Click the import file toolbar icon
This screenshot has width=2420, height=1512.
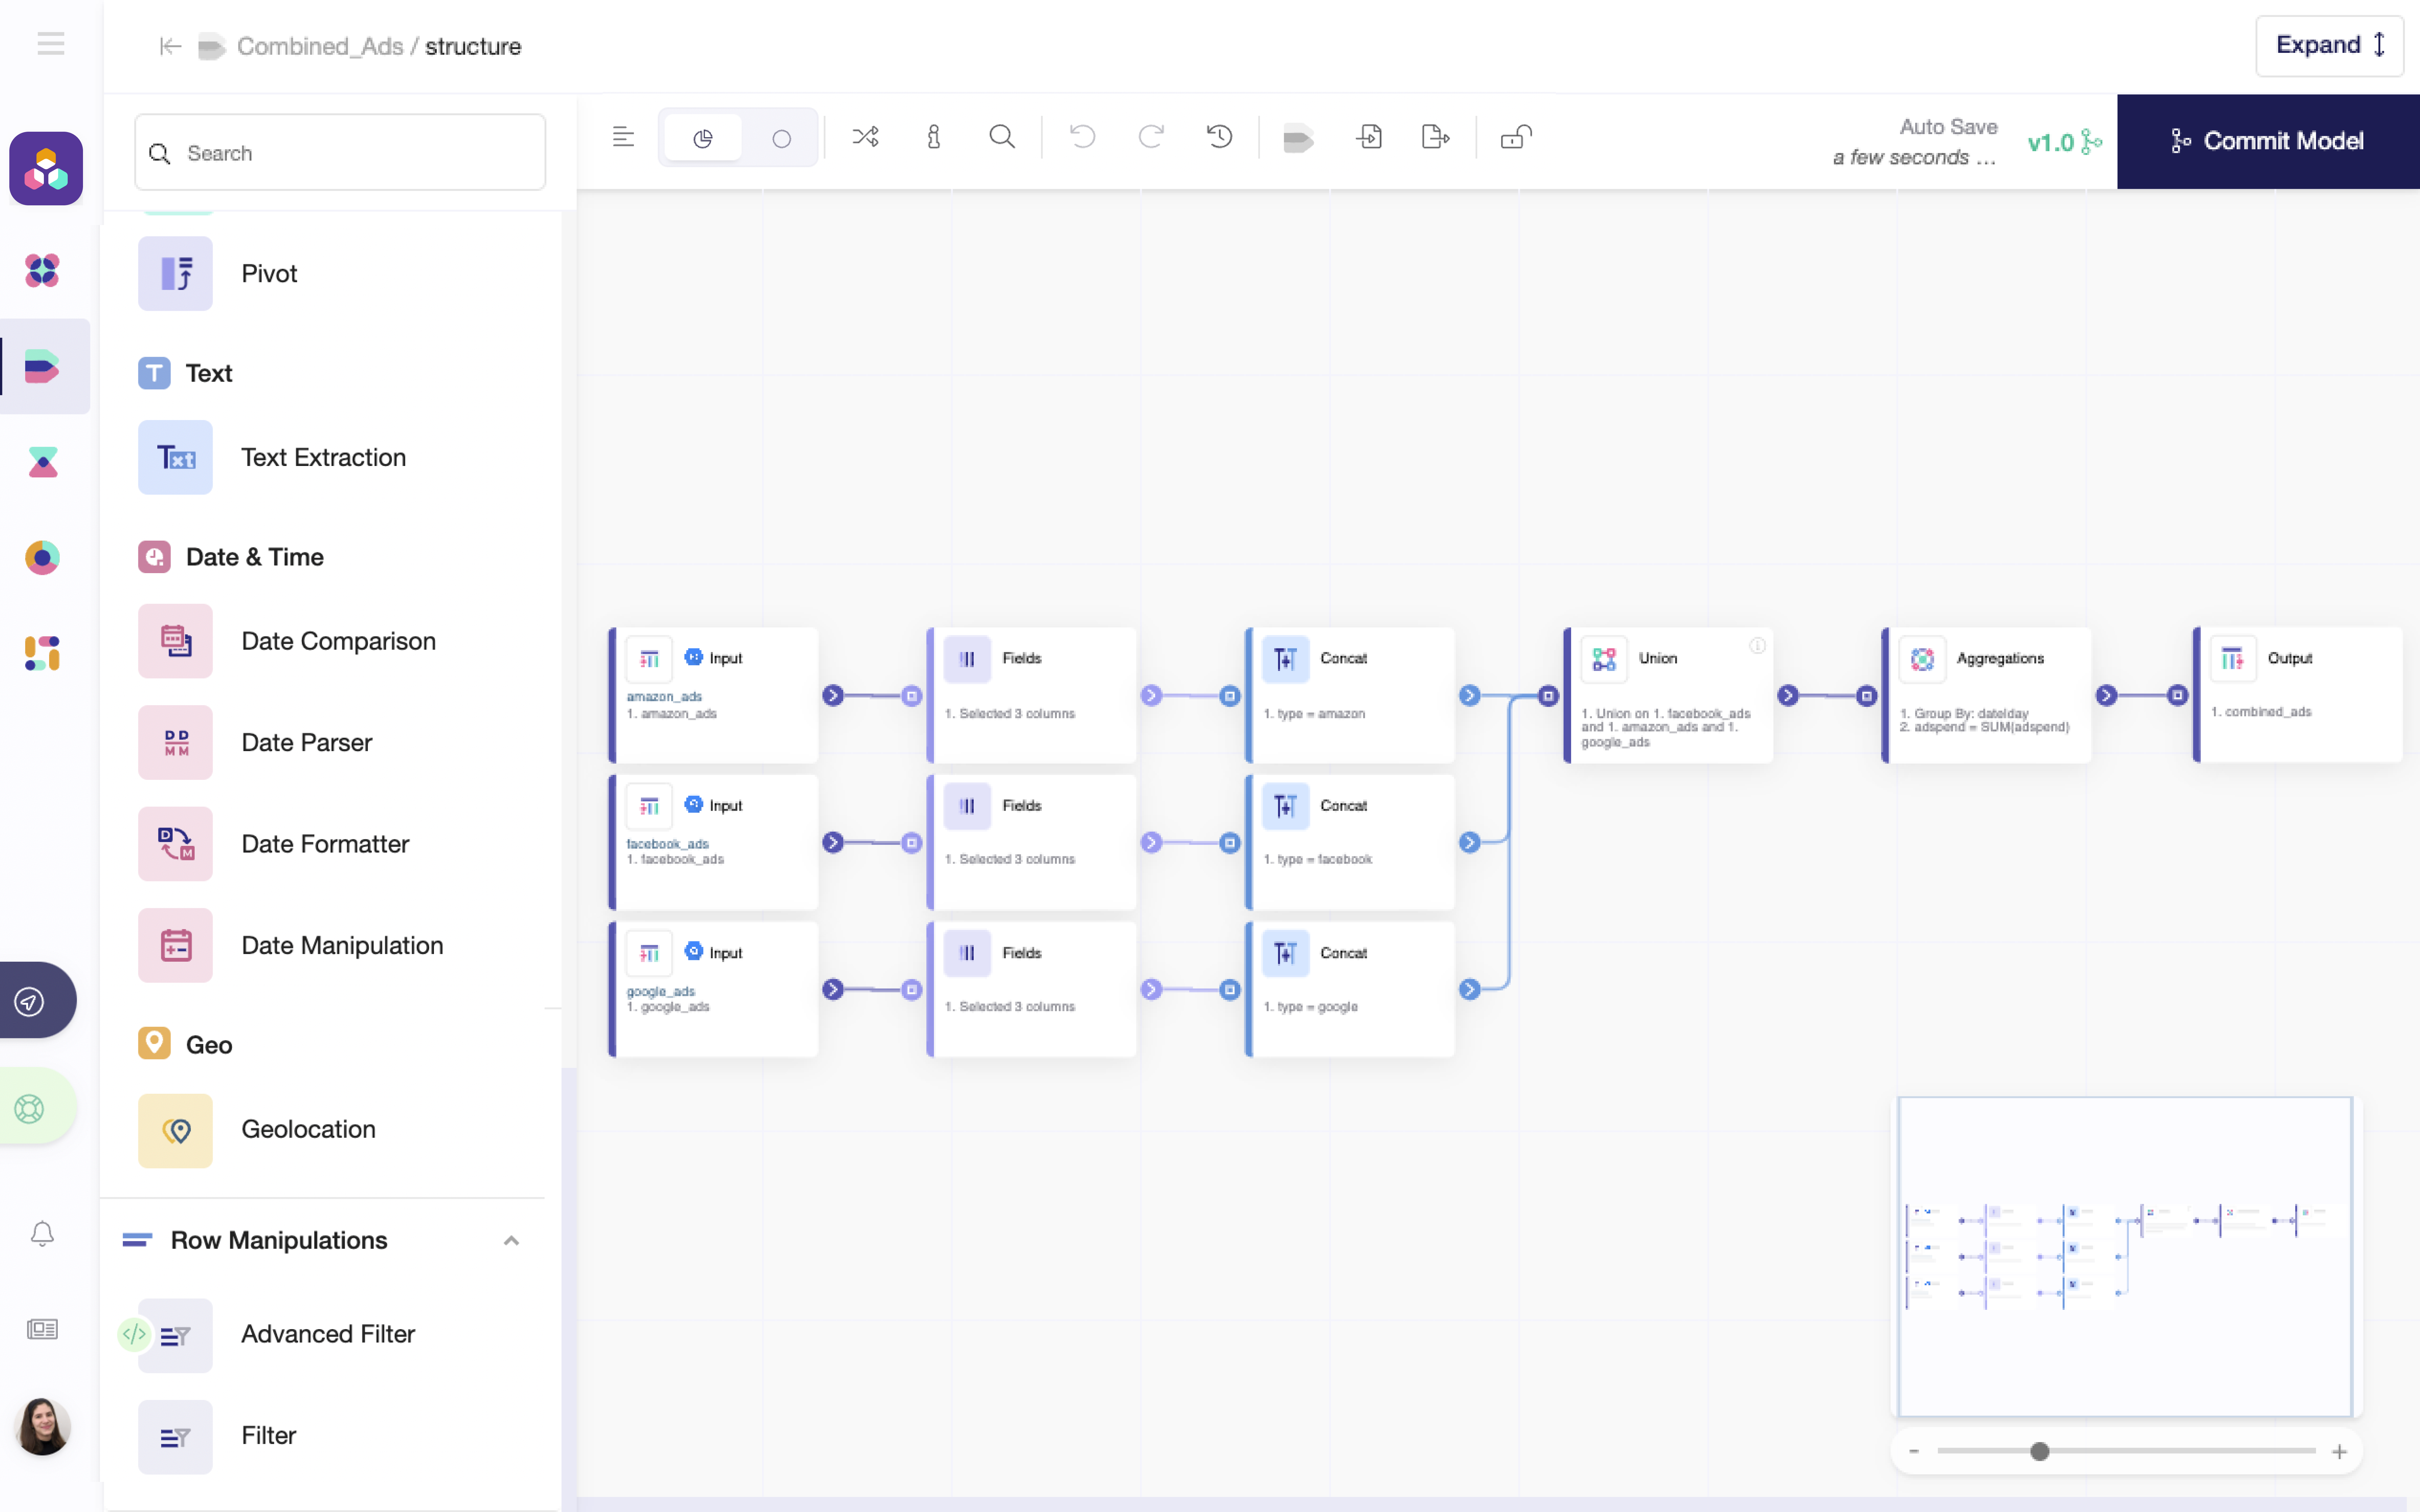pyautogui.click(x=1369, y=137)
